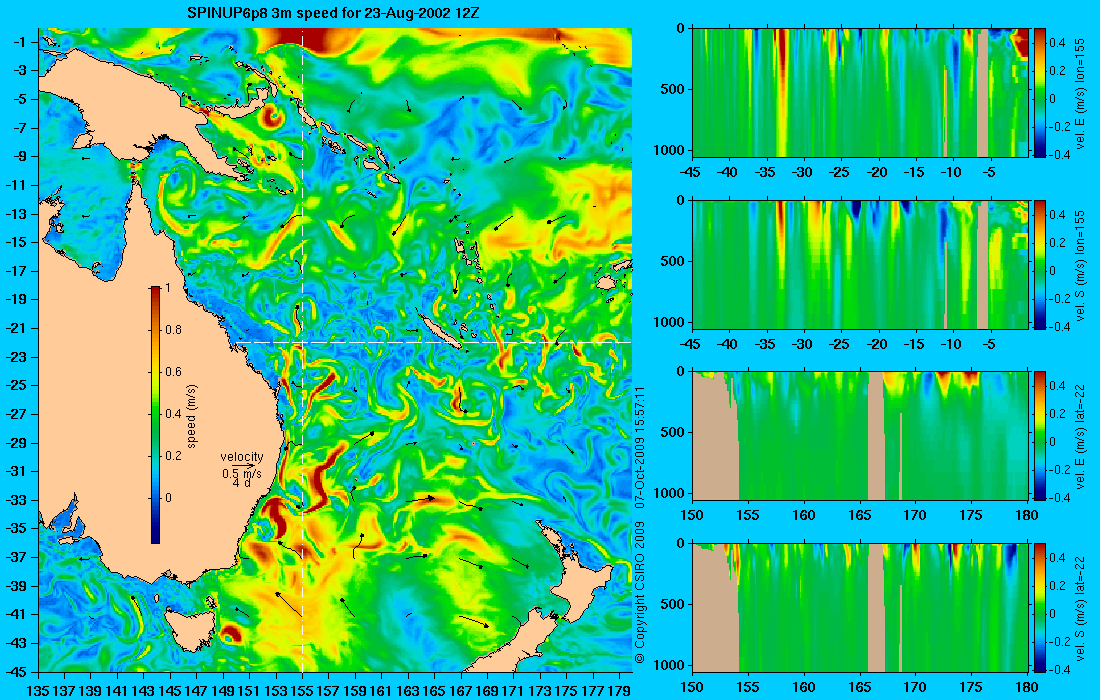Image resolution: width=1100 pixels, height=700 pixels.
Task: Select the vel. E lon=155 color bar
Action: (x=1040, y=92)
